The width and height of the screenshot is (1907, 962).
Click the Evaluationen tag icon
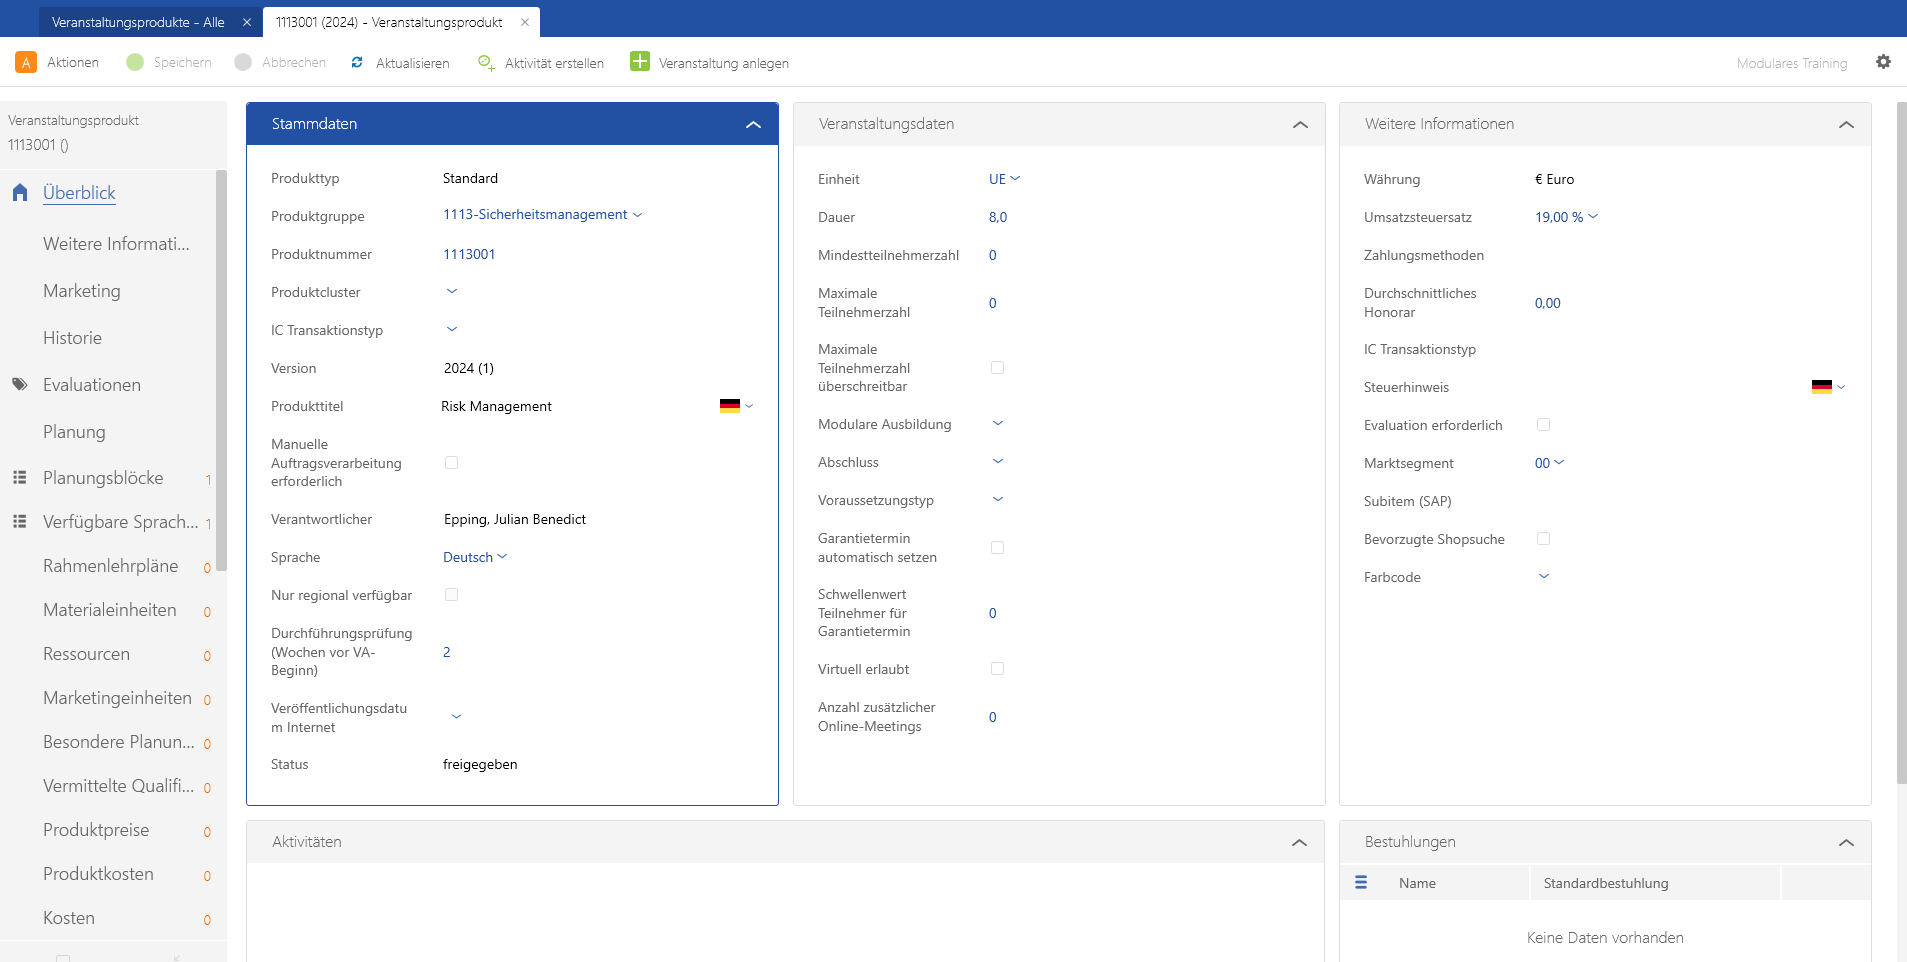point(20,384)
